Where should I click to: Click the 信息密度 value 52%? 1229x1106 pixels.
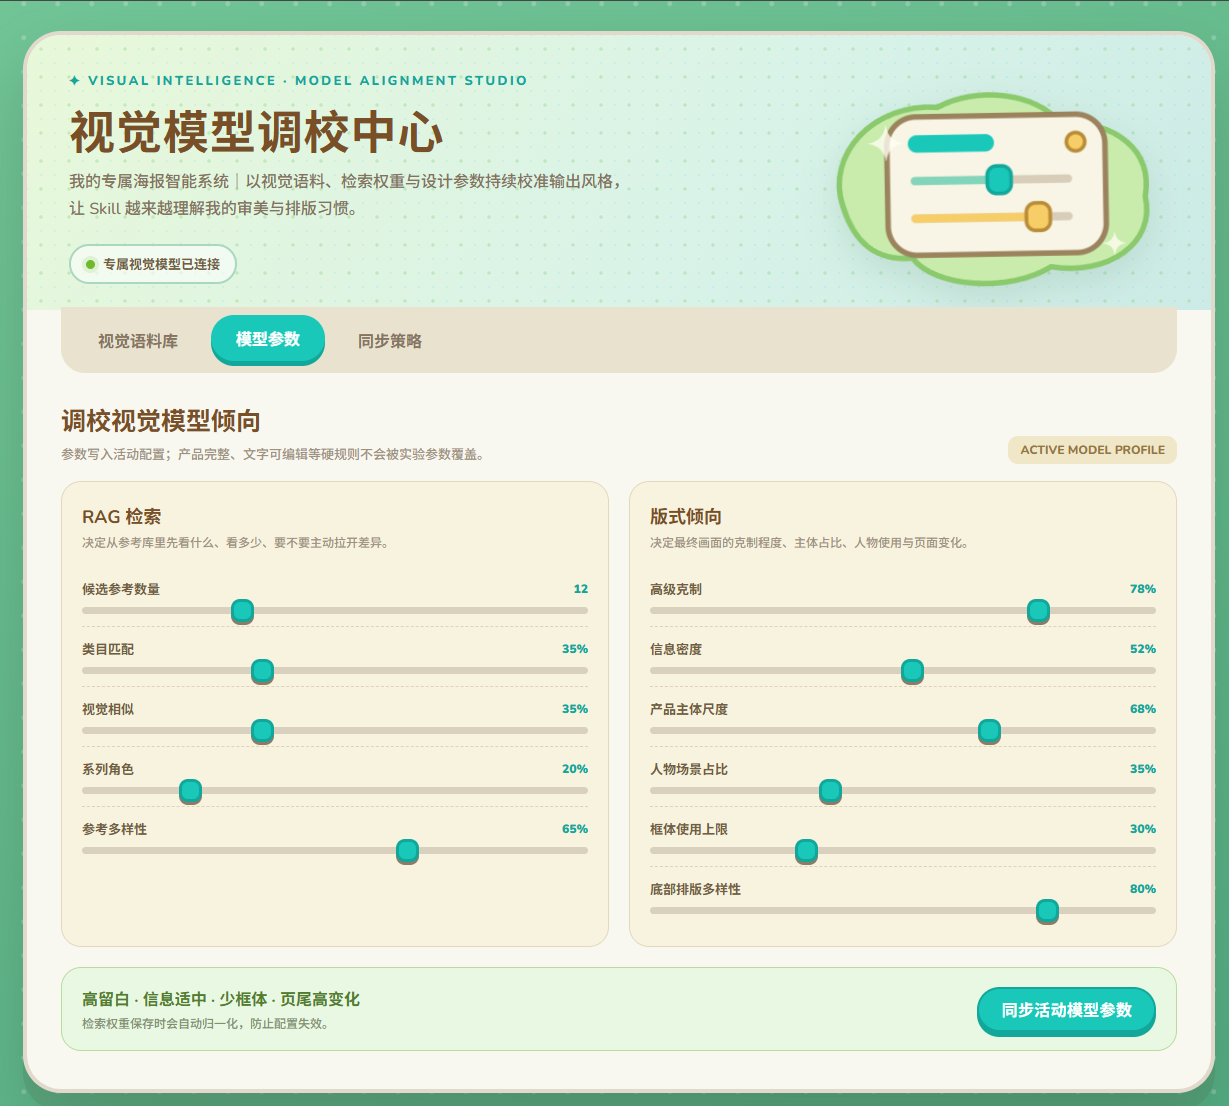coord(1143,649)
